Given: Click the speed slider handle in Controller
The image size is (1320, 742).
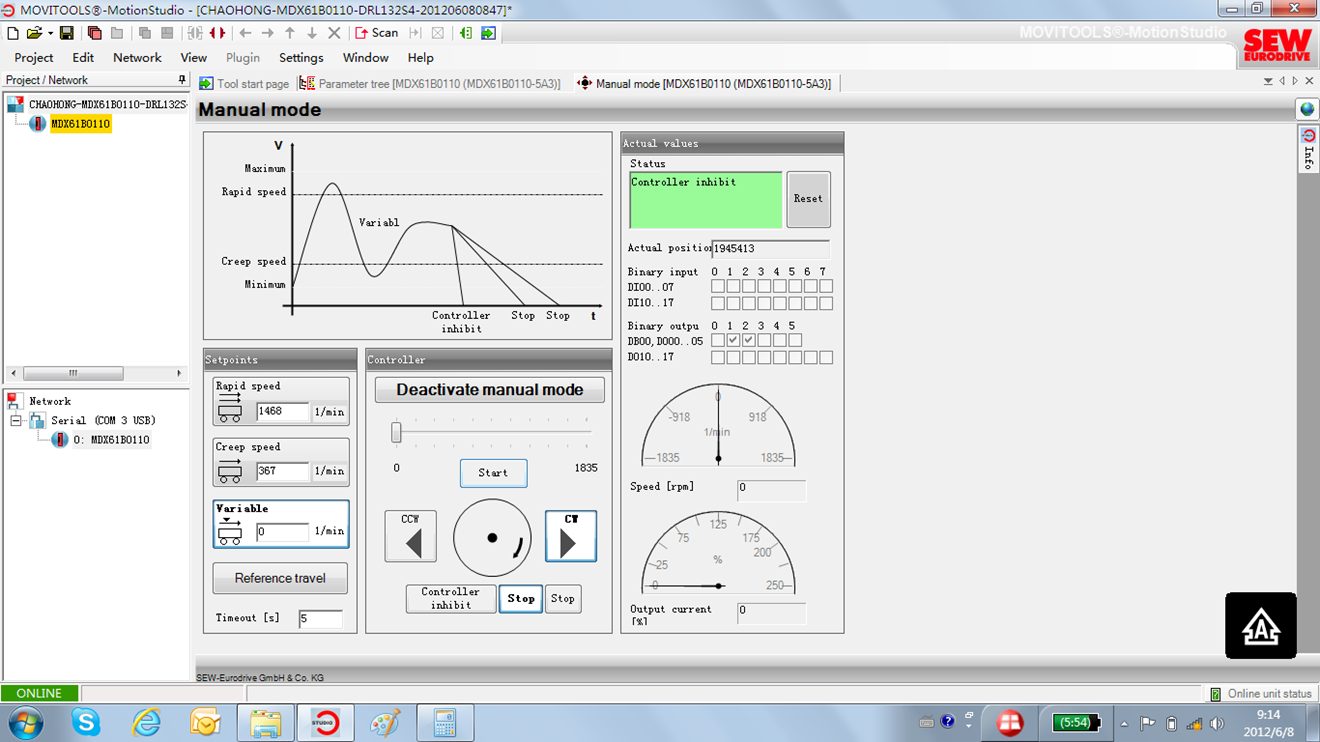Looking at the screenshot, I should pyautogui.click(x=396, y=432).
